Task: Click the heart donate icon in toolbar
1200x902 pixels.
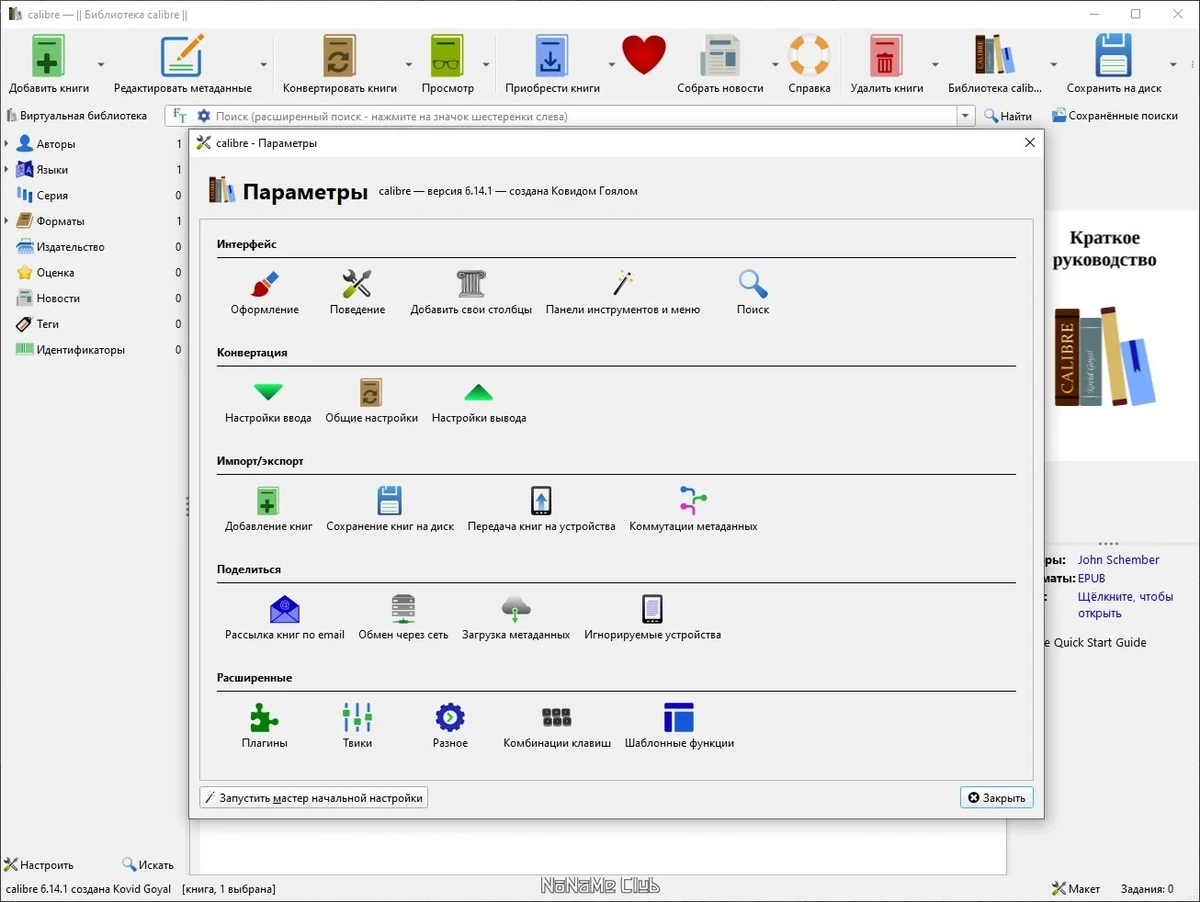Action: pyautogui.click(x=644, y=55)
